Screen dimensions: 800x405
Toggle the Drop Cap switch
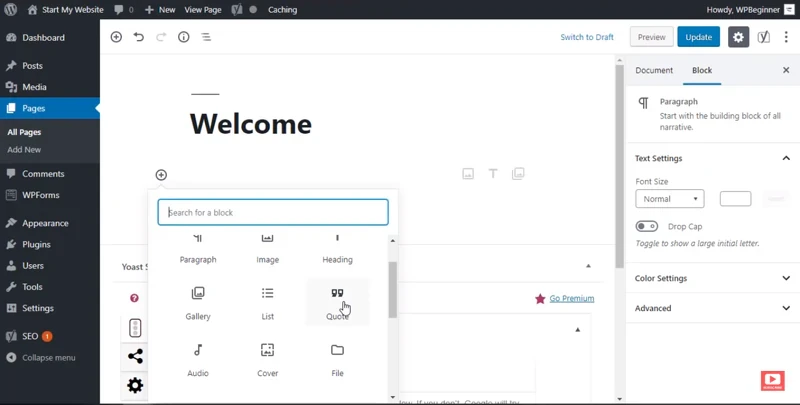coord(646,226)
